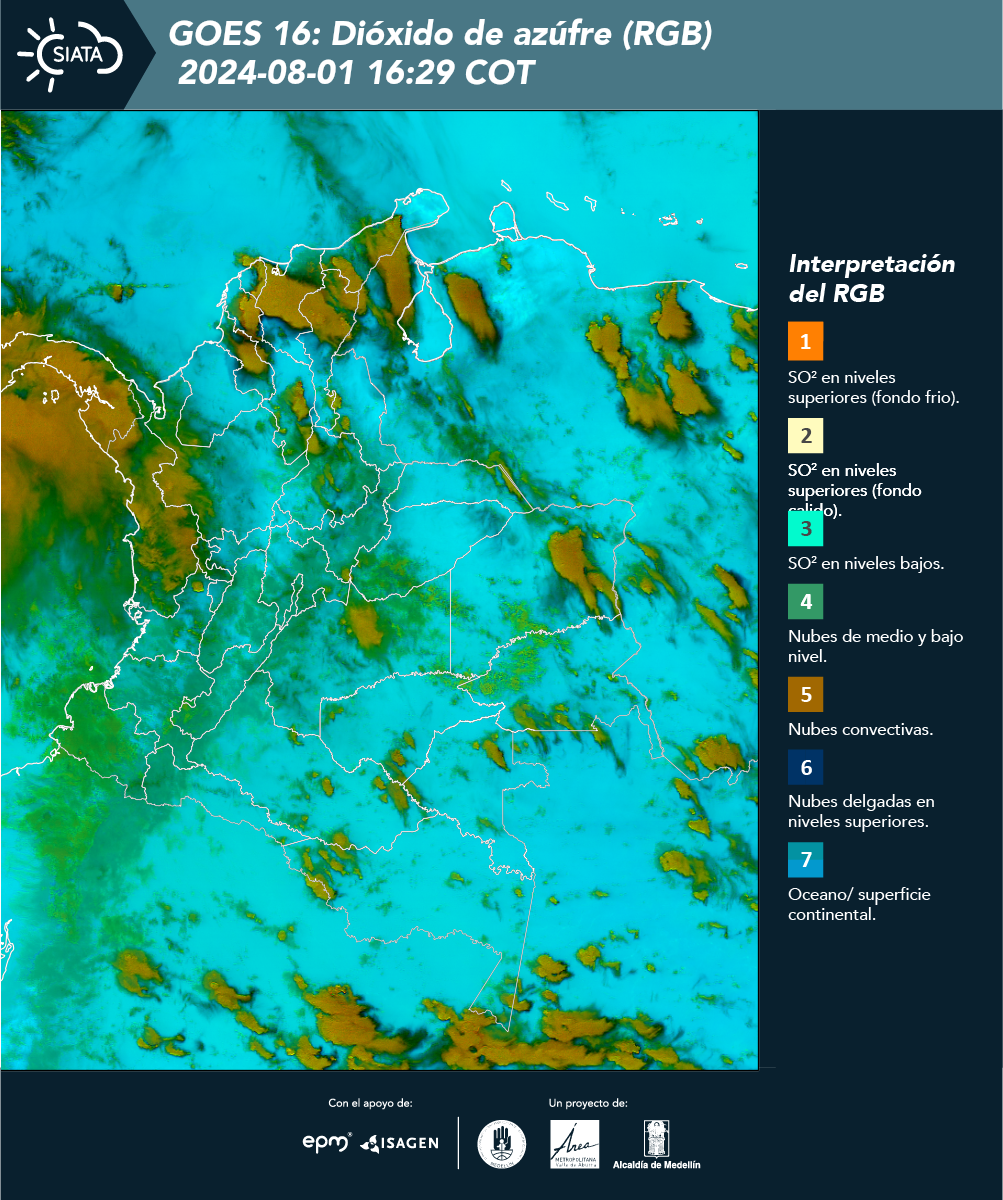Select the pale yellow legend swatch numbered 2
Image resolution: width=1003 pixels, height=1200 pixels.
click(805, 436)
